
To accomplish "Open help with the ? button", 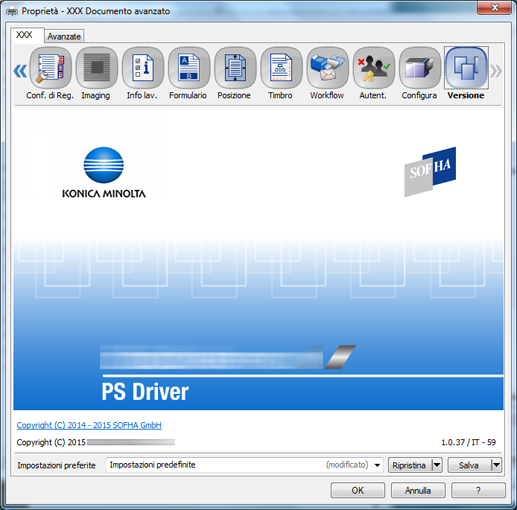I will [478, 490].
